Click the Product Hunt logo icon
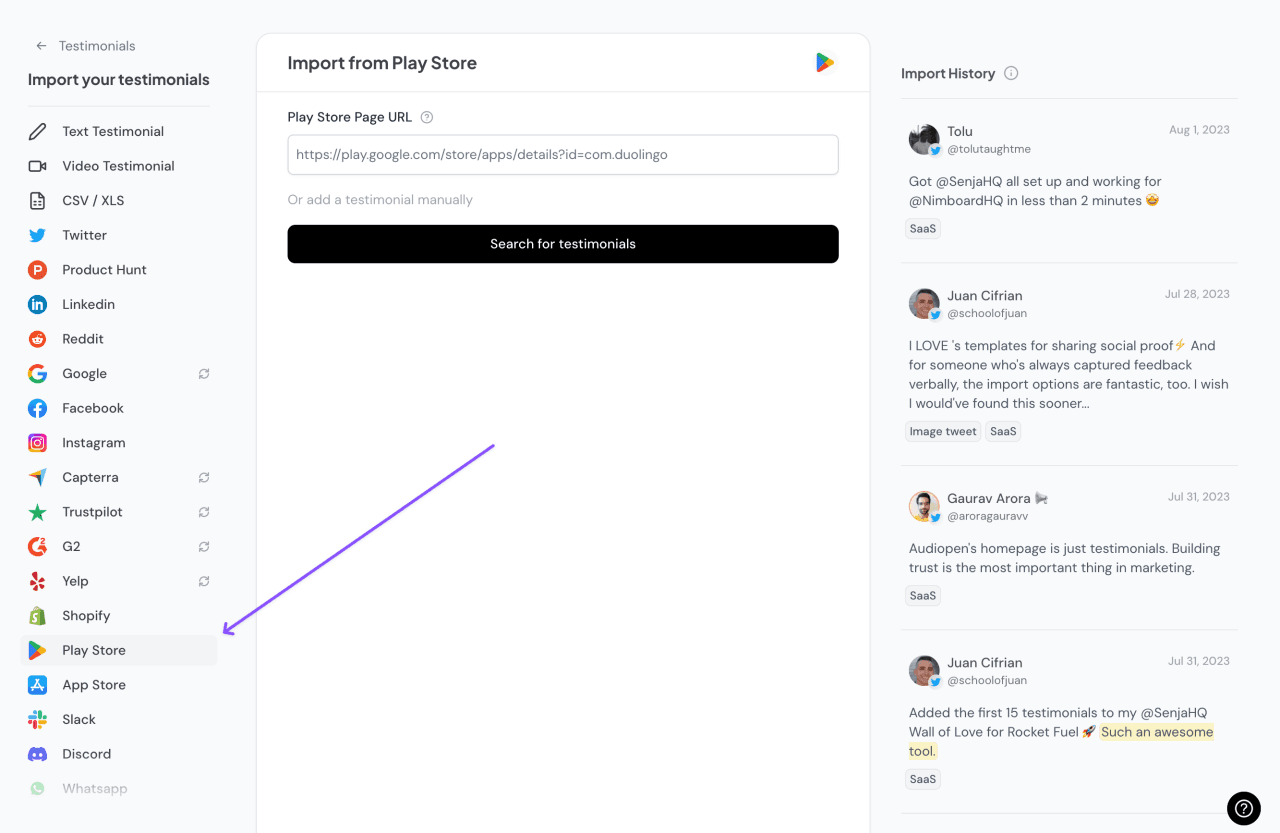1280x833 pixels. [x=37, y=270]
